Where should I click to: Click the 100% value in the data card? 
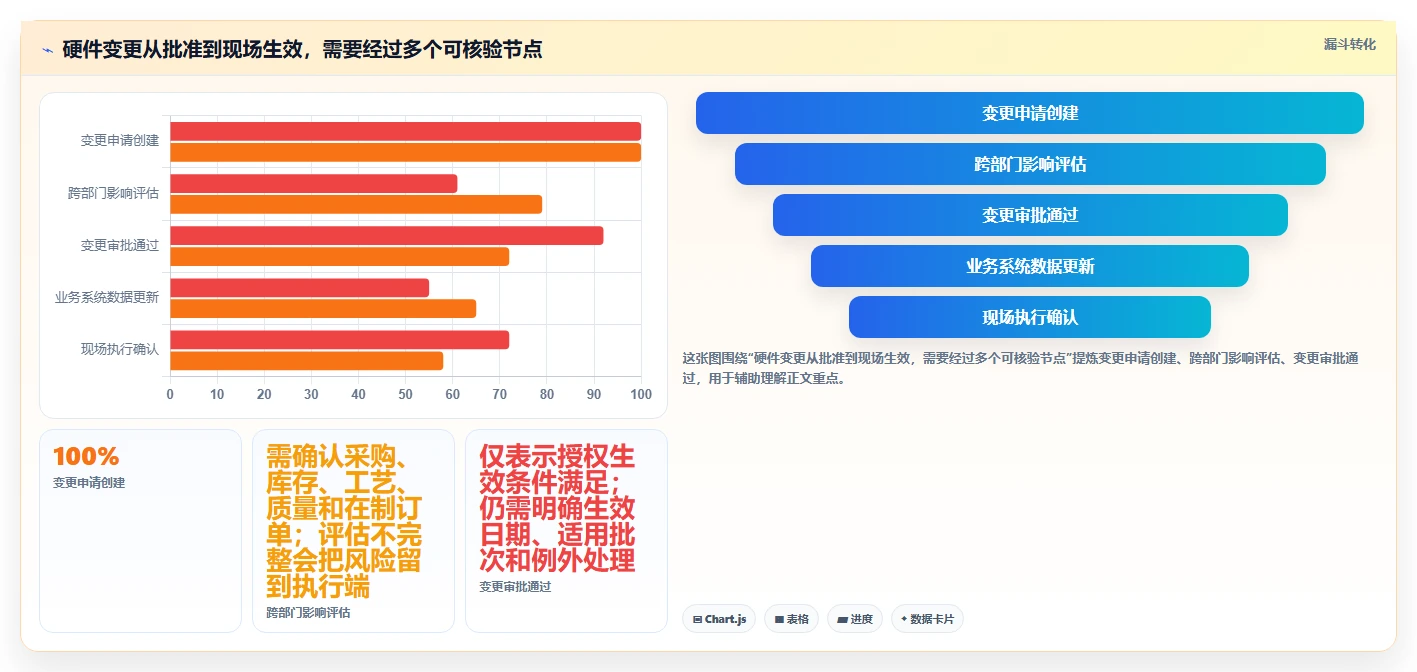pos(86,457)
